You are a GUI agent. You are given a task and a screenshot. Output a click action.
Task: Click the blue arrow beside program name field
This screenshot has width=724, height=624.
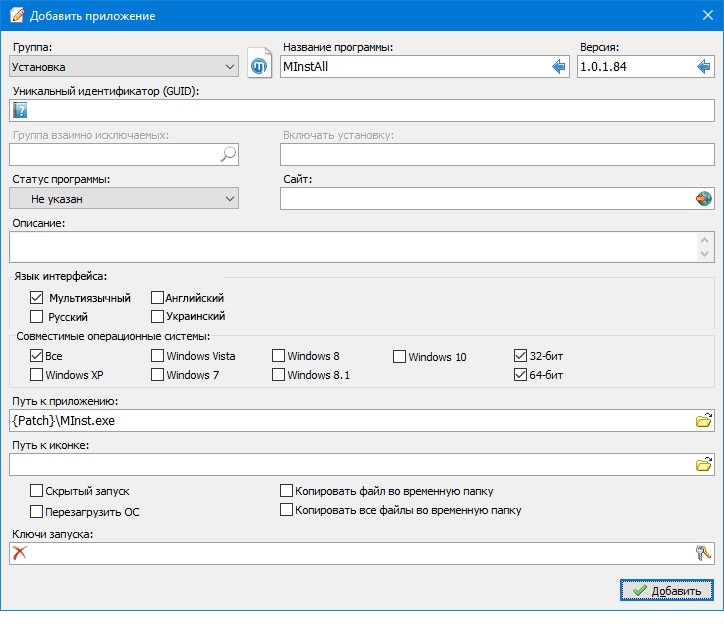coord(559,67)
